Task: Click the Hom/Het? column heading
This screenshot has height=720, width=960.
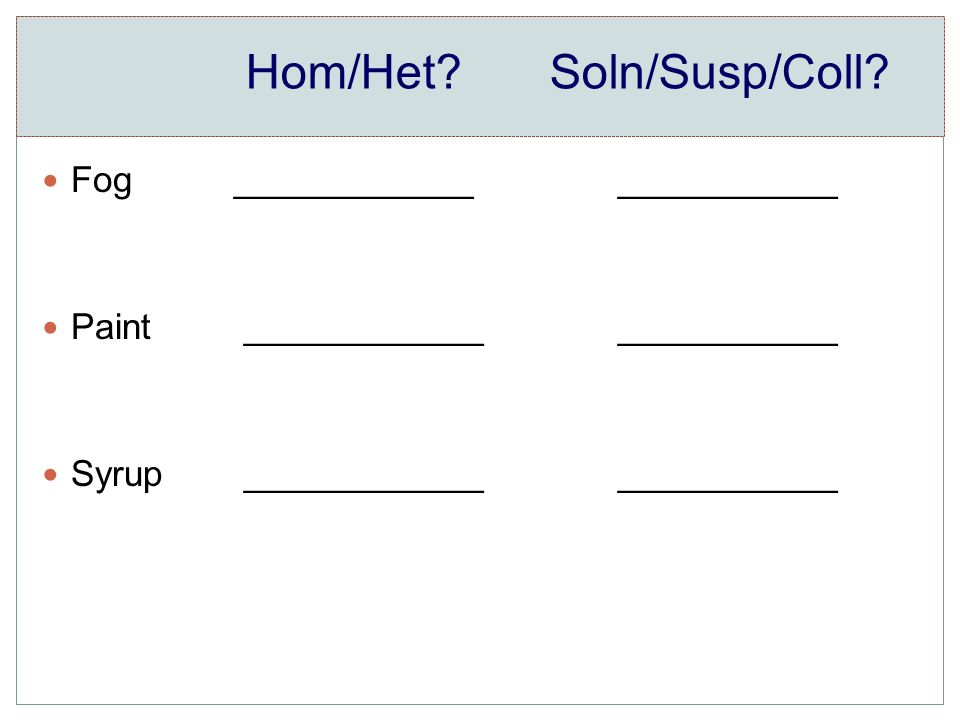Action: click(x=353, y=72)
